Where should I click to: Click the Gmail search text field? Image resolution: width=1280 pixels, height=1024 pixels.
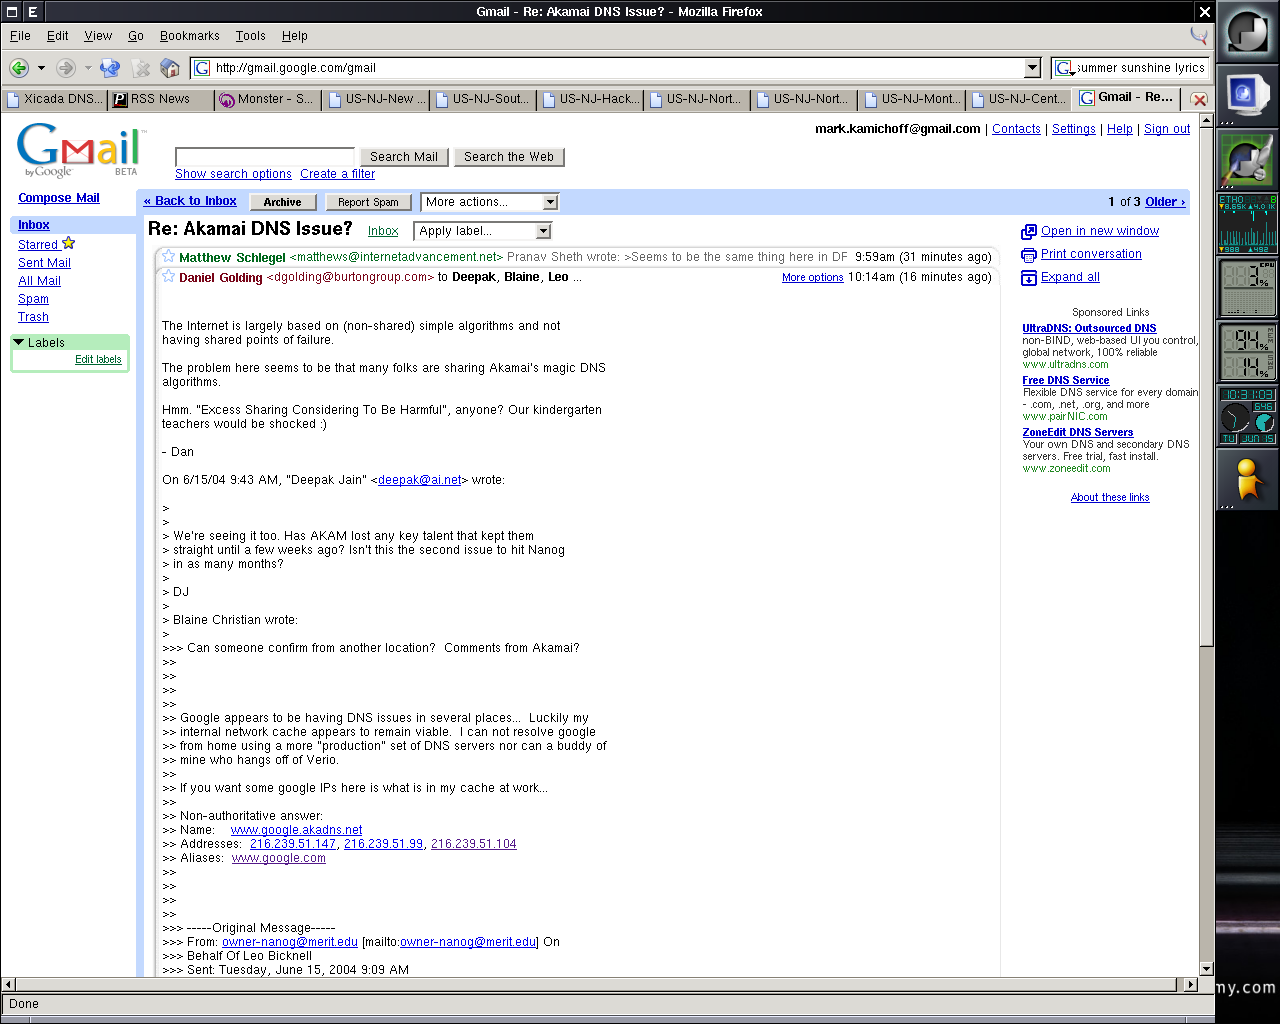tap(265, 157)
